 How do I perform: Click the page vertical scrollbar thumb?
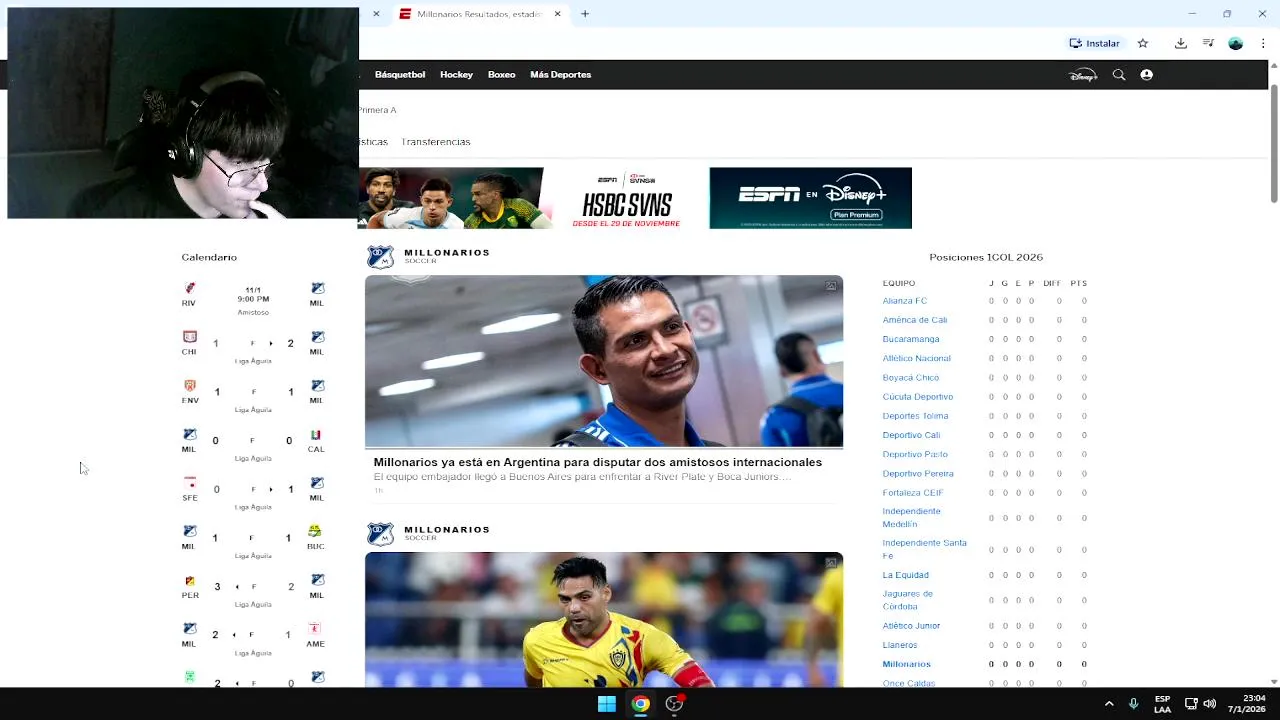pyautogui.click(x=1274, y=140)
